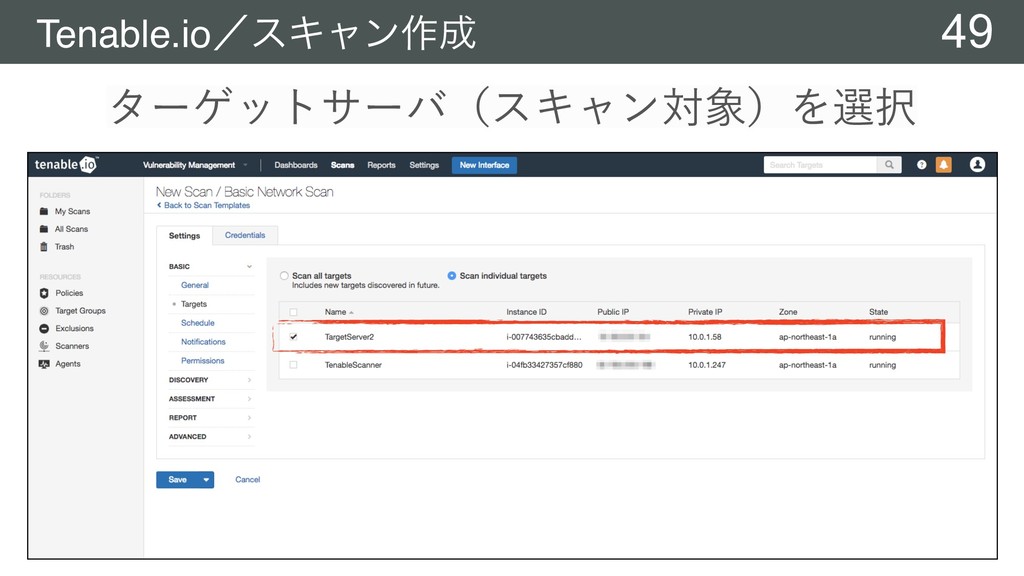Open Vulnerability Management dropdown
The height and width of the screenshot is (576, 1024).
coord(195,165)
